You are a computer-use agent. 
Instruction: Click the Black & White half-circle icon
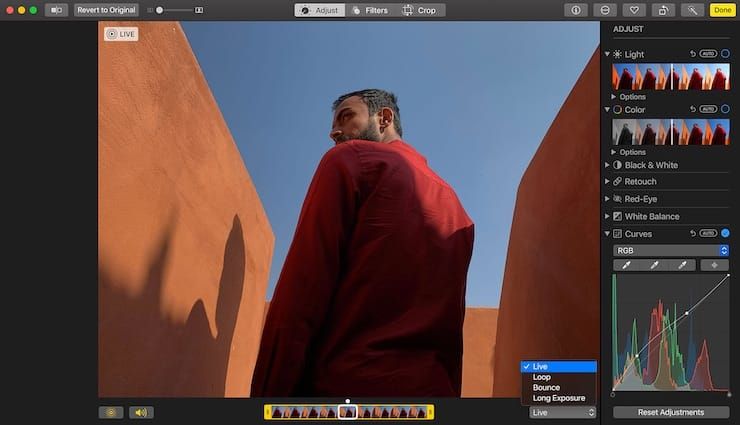point(617,165)
